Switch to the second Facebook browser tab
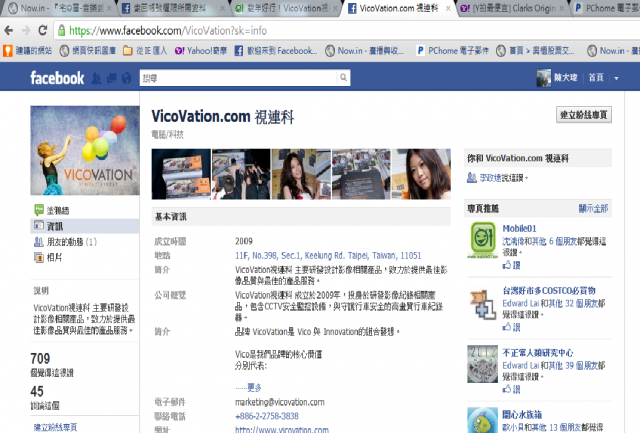This screenshot has height=433, width=640. [171, 8]
